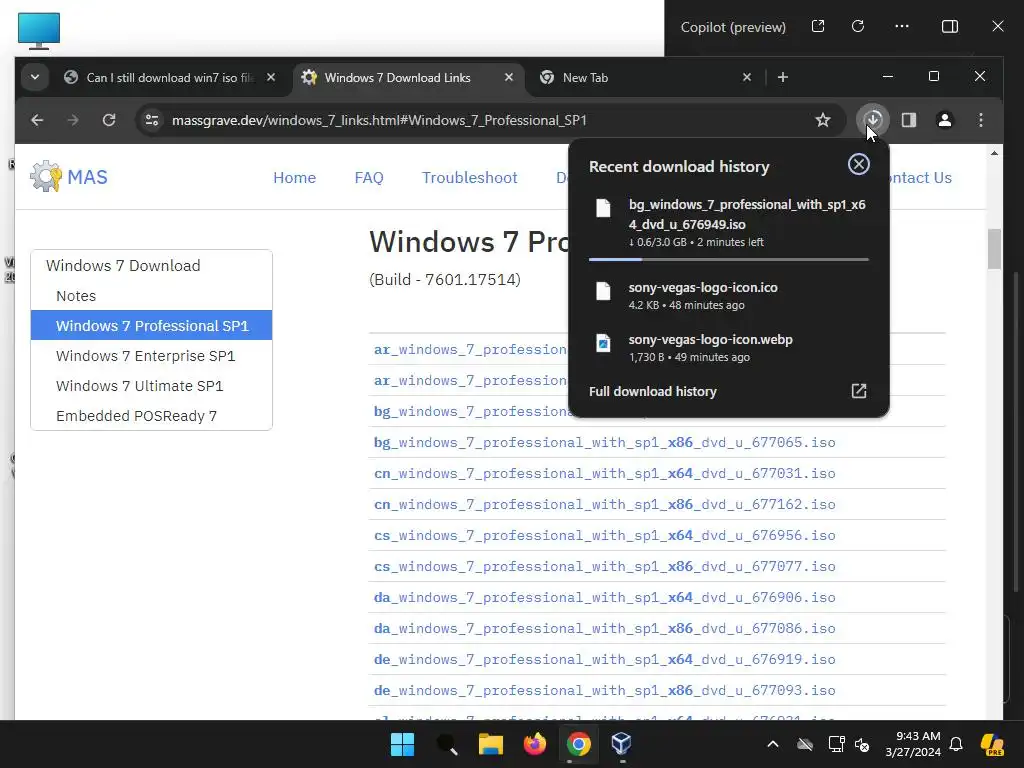1024x768 pixels.
Task: Open da x86 dvd_u_677086.iso link
Action: point(604,628)
